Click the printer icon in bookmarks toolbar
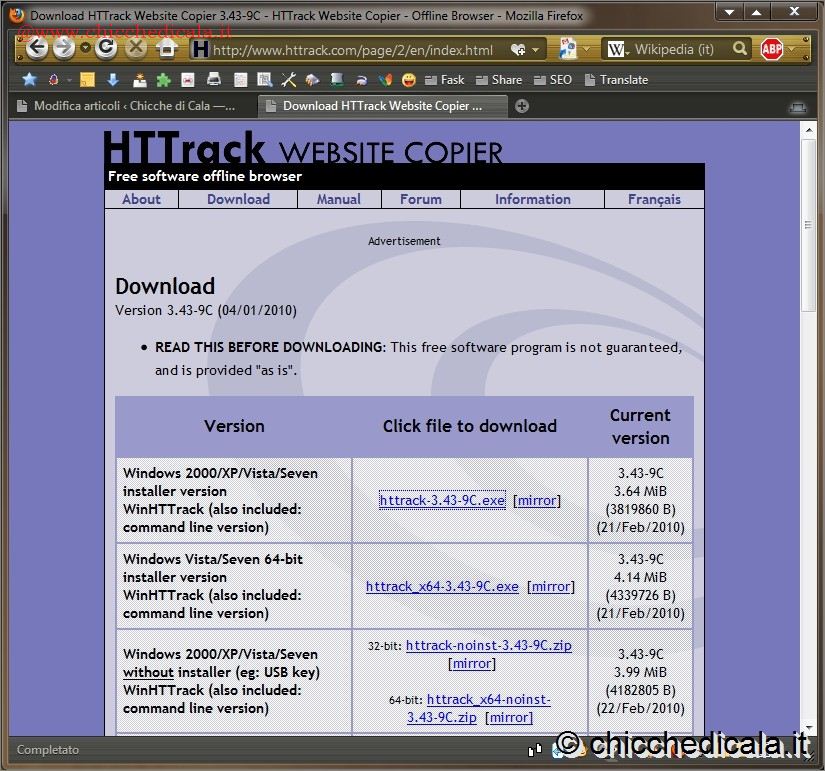Image resolution: width=825 pixels, height=771 pixels. [213, 80]
